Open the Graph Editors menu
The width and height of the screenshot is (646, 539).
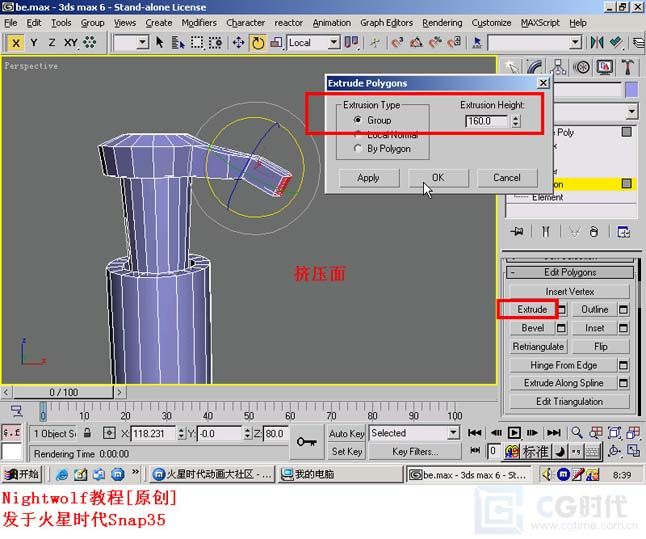click(x=386, y=23)
